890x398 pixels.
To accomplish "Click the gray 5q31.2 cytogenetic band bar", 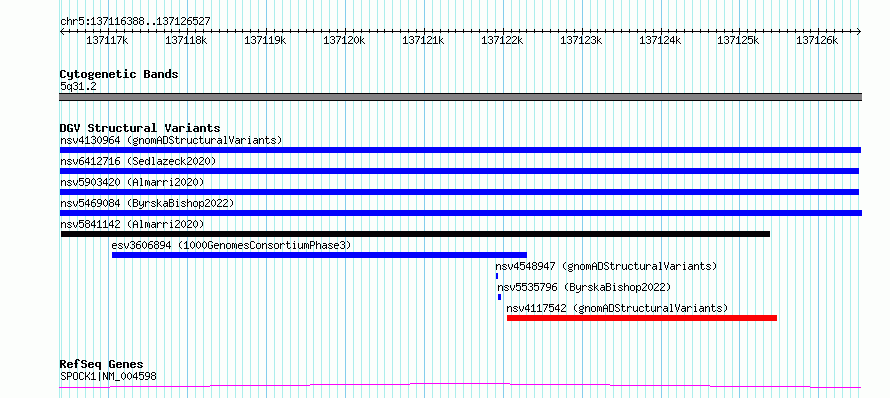I will (460, 97).
